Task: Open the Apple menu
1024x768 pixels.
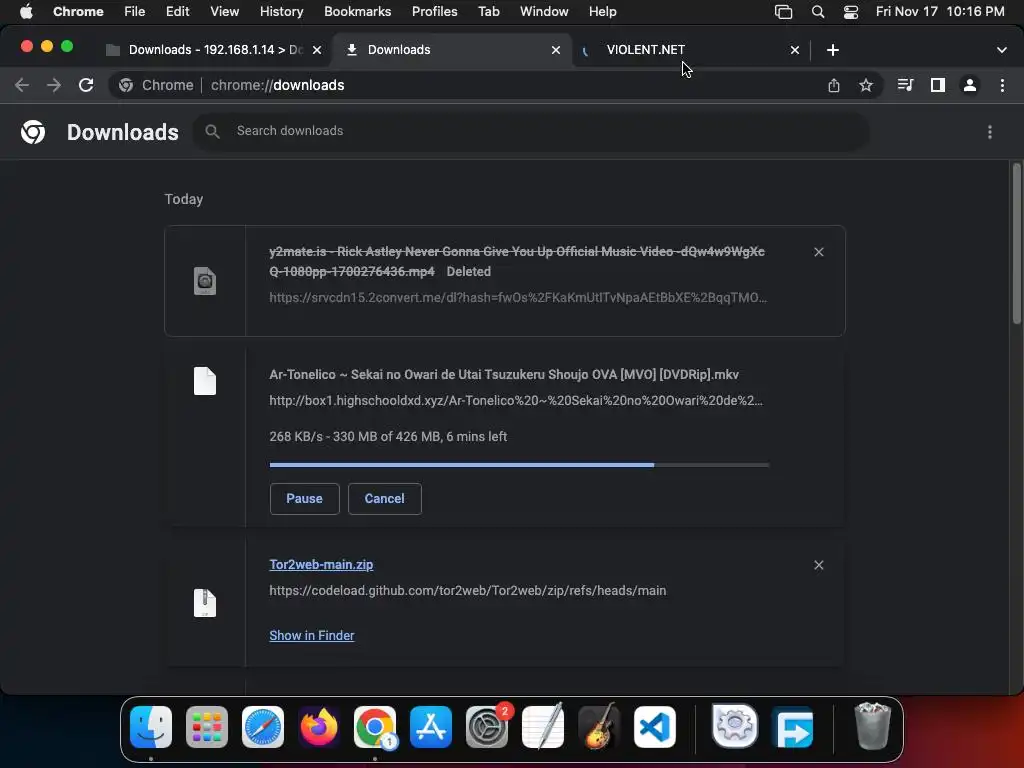Action: pyautogui.click(x=26, y=11)
